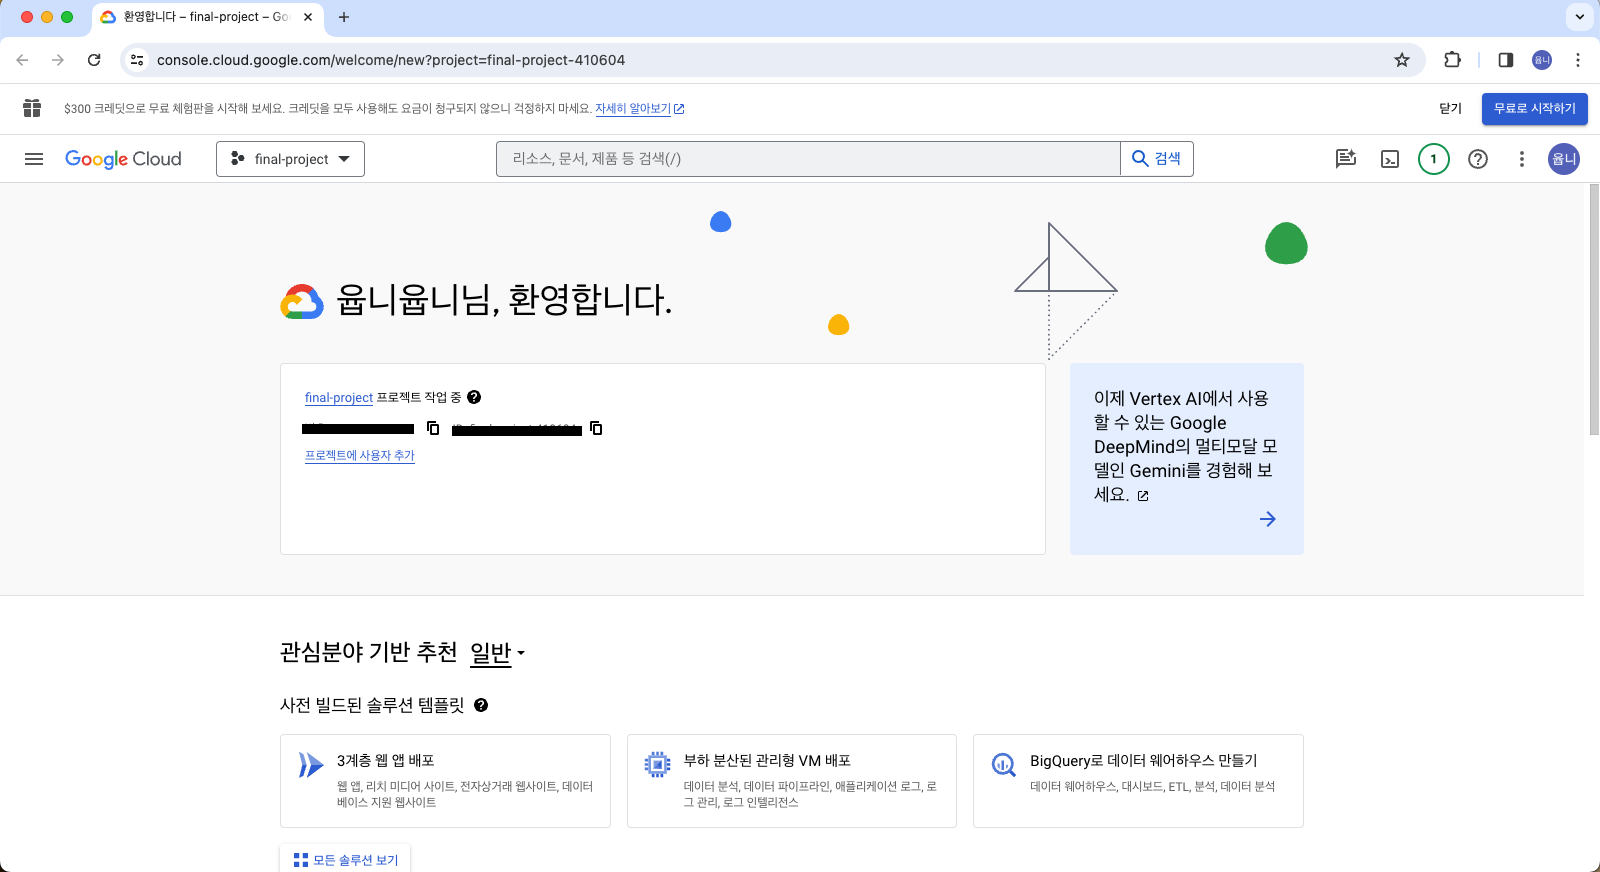Click the external link icon after 세요.
This screenshot has height=872, width=1600.
click(1143, 495)
